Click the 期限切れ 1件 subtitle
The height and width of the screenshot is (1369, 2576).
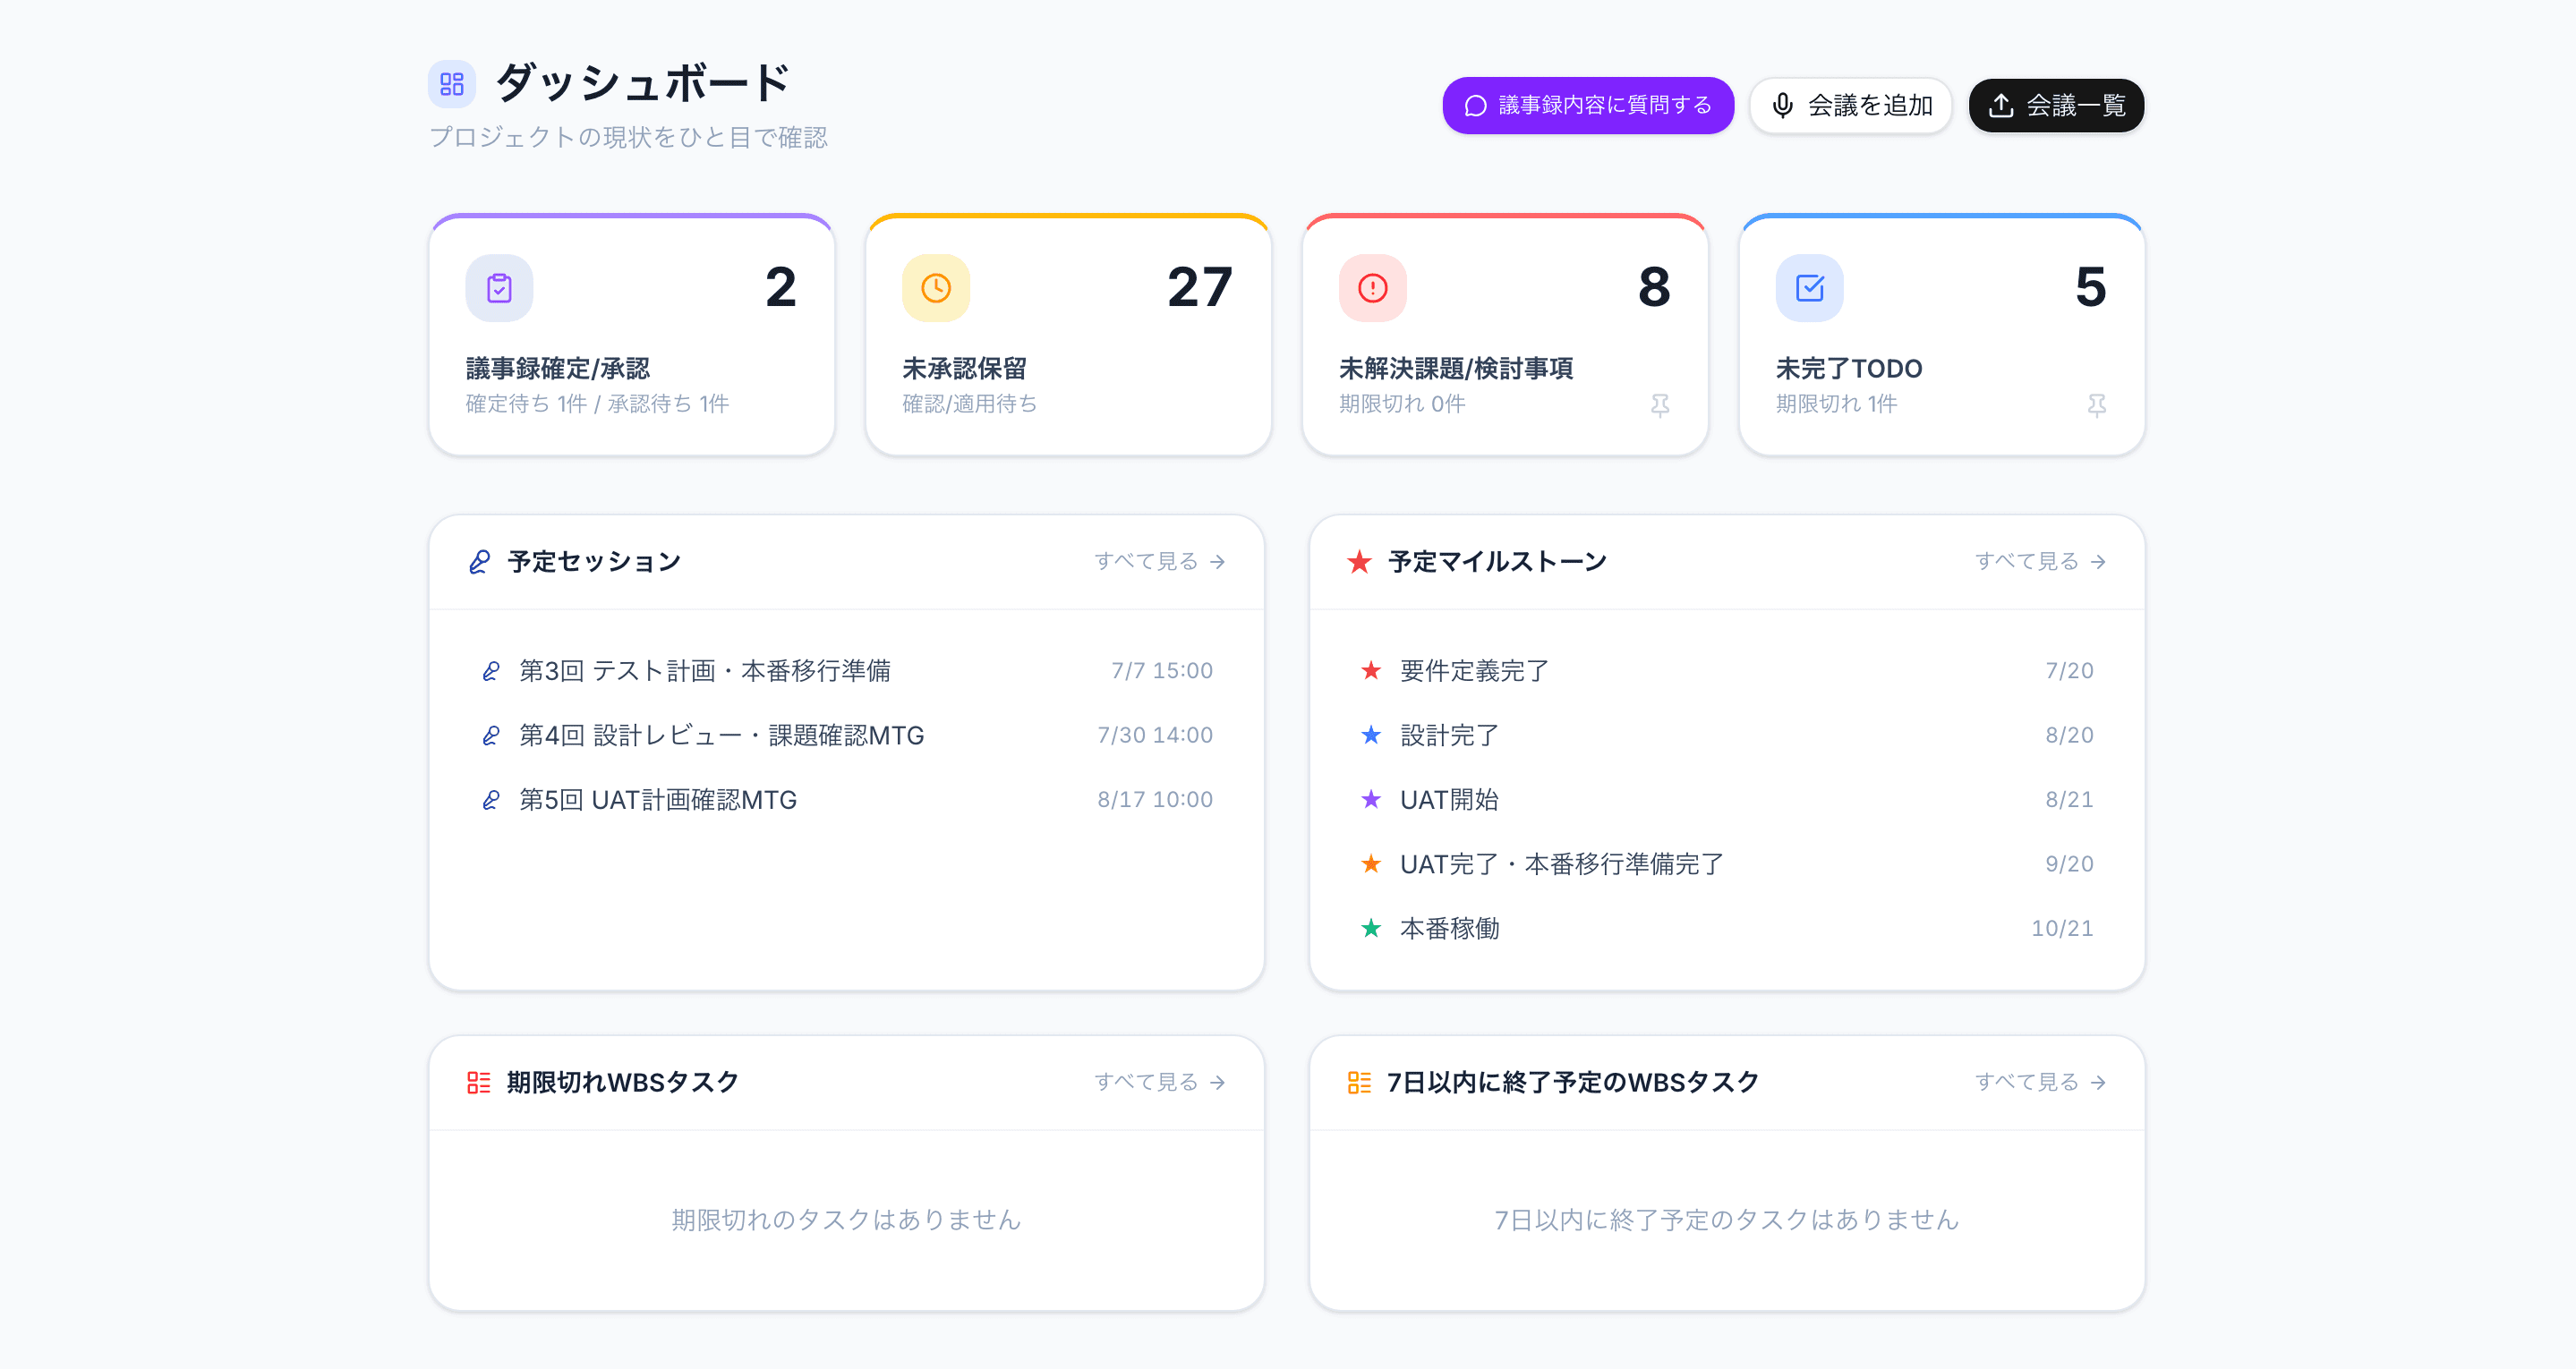click(x=1836, y=404)
